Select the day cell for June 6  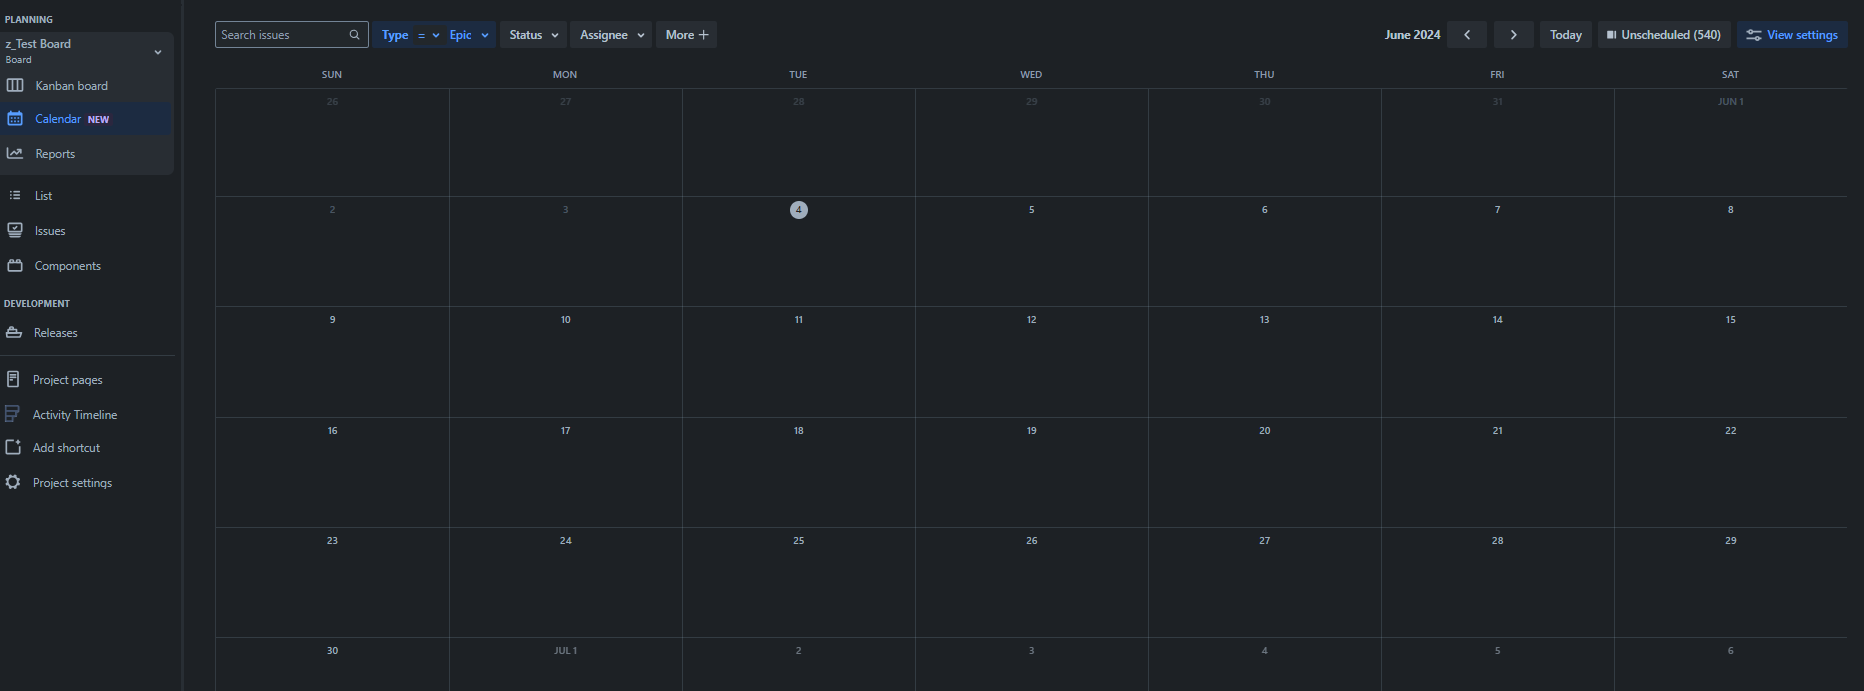pos(1264,252)
